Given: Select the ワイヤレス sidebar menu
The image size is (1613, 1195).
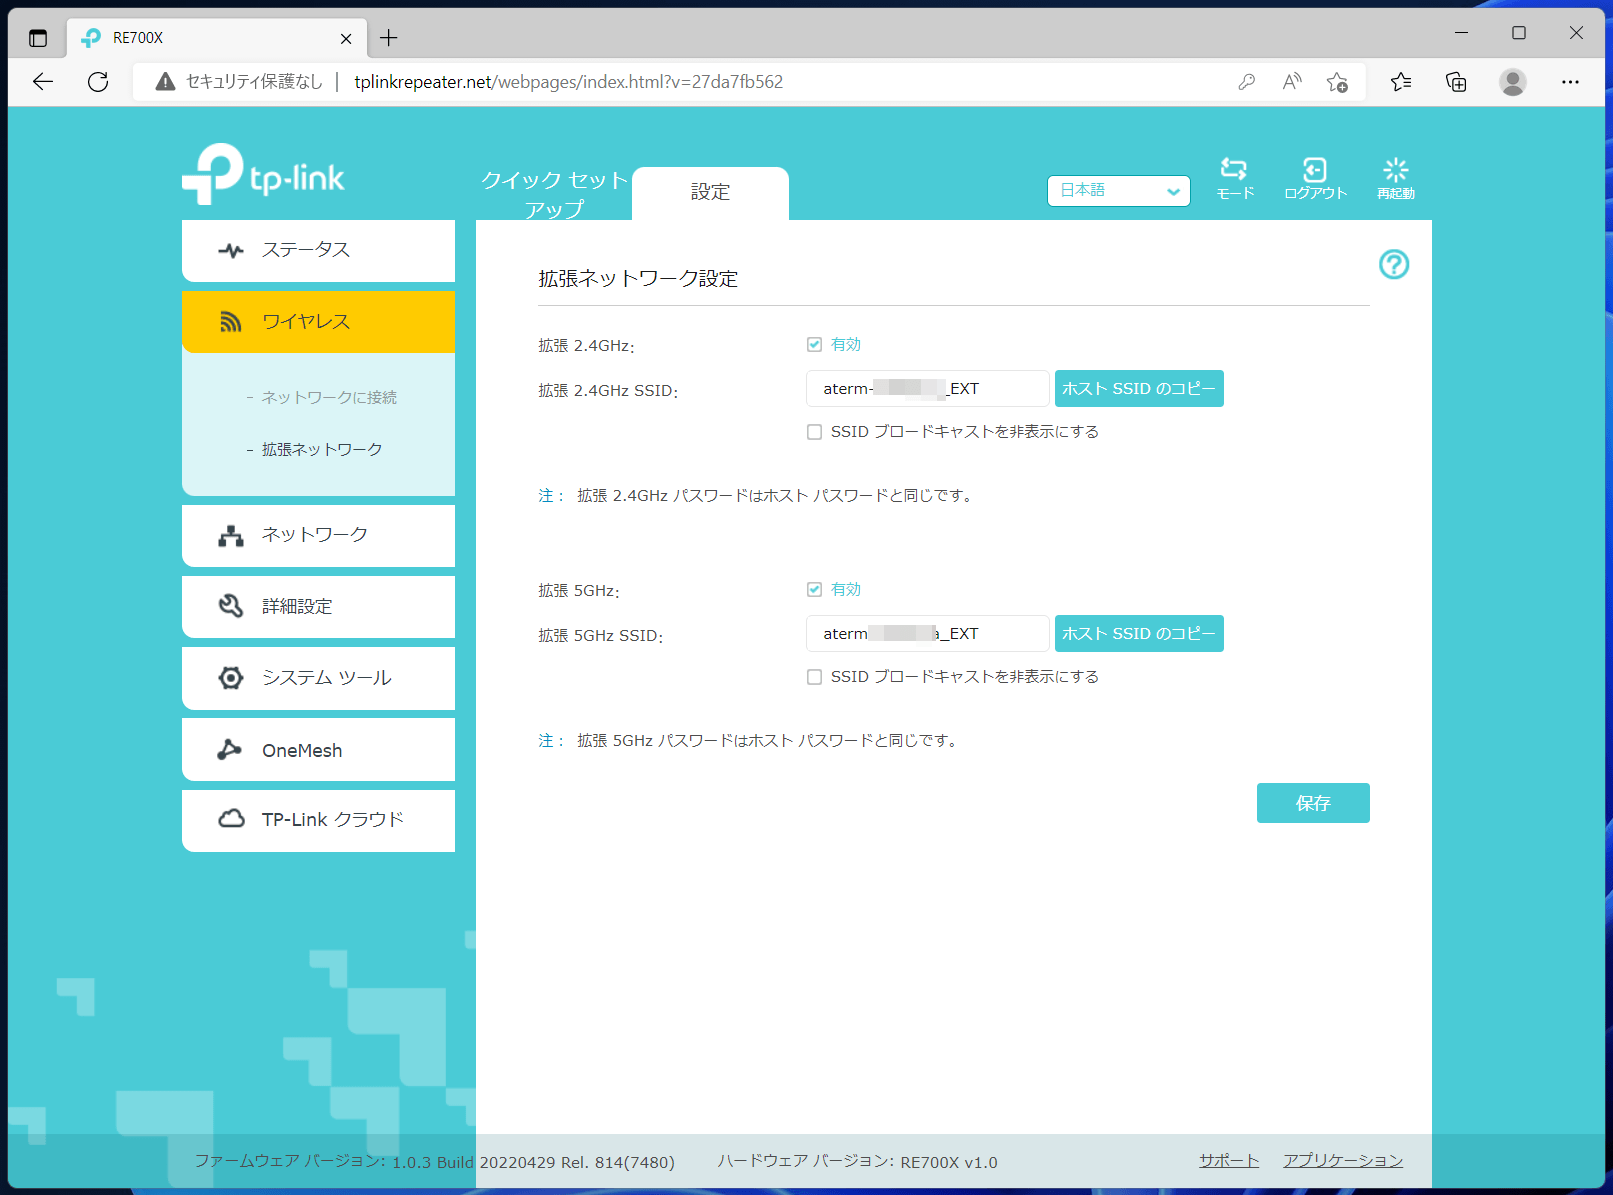Looking at the screenshot, I should pos(318,321).
